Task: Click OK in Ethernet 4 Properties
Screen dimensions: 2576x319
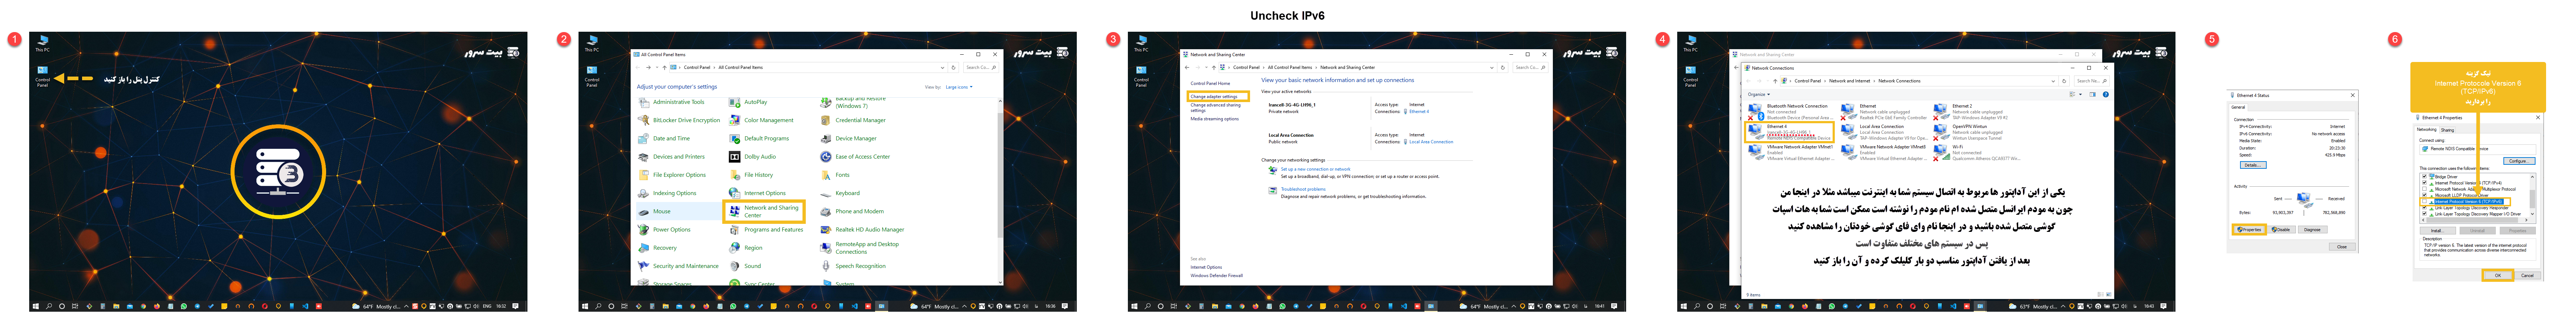Action: pos(2498,275)
